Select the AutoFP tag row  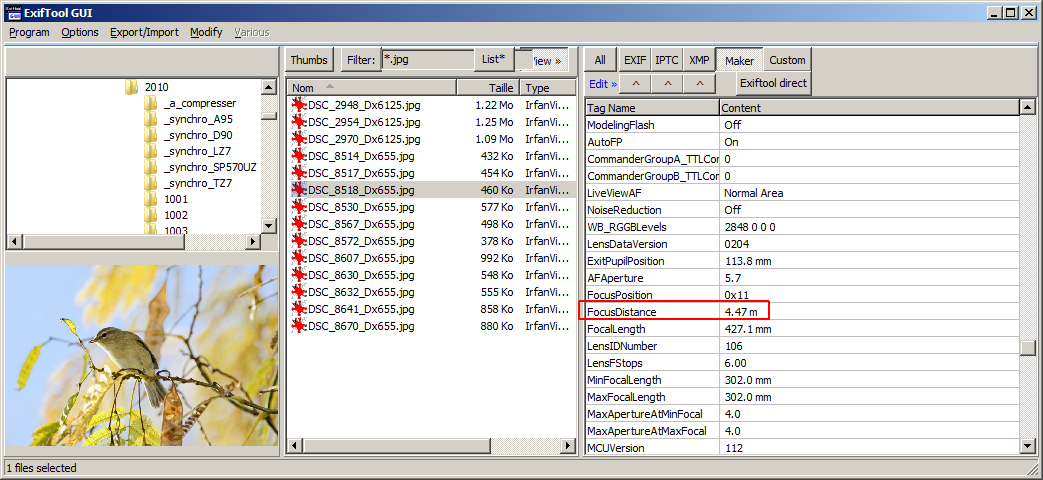tap(802, 142)
